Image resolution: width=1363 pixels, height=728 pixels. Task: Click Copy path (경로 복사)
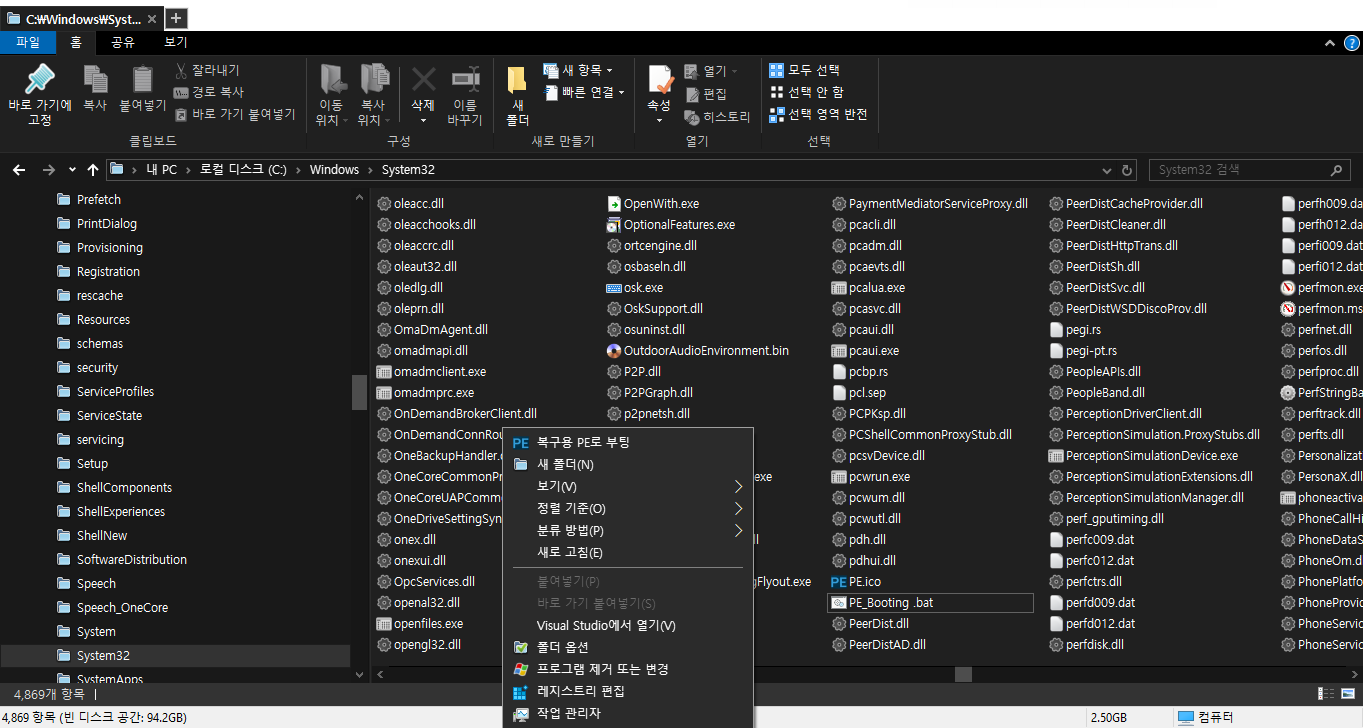click(x=208, y=92)
